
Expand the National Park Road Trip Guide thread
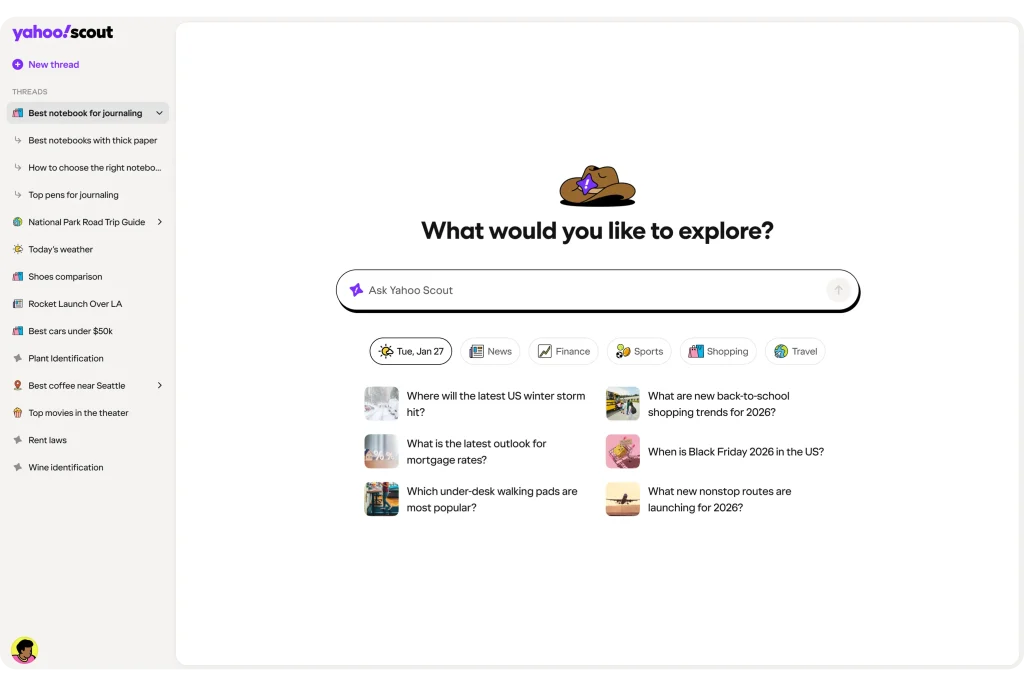(160, 222)
